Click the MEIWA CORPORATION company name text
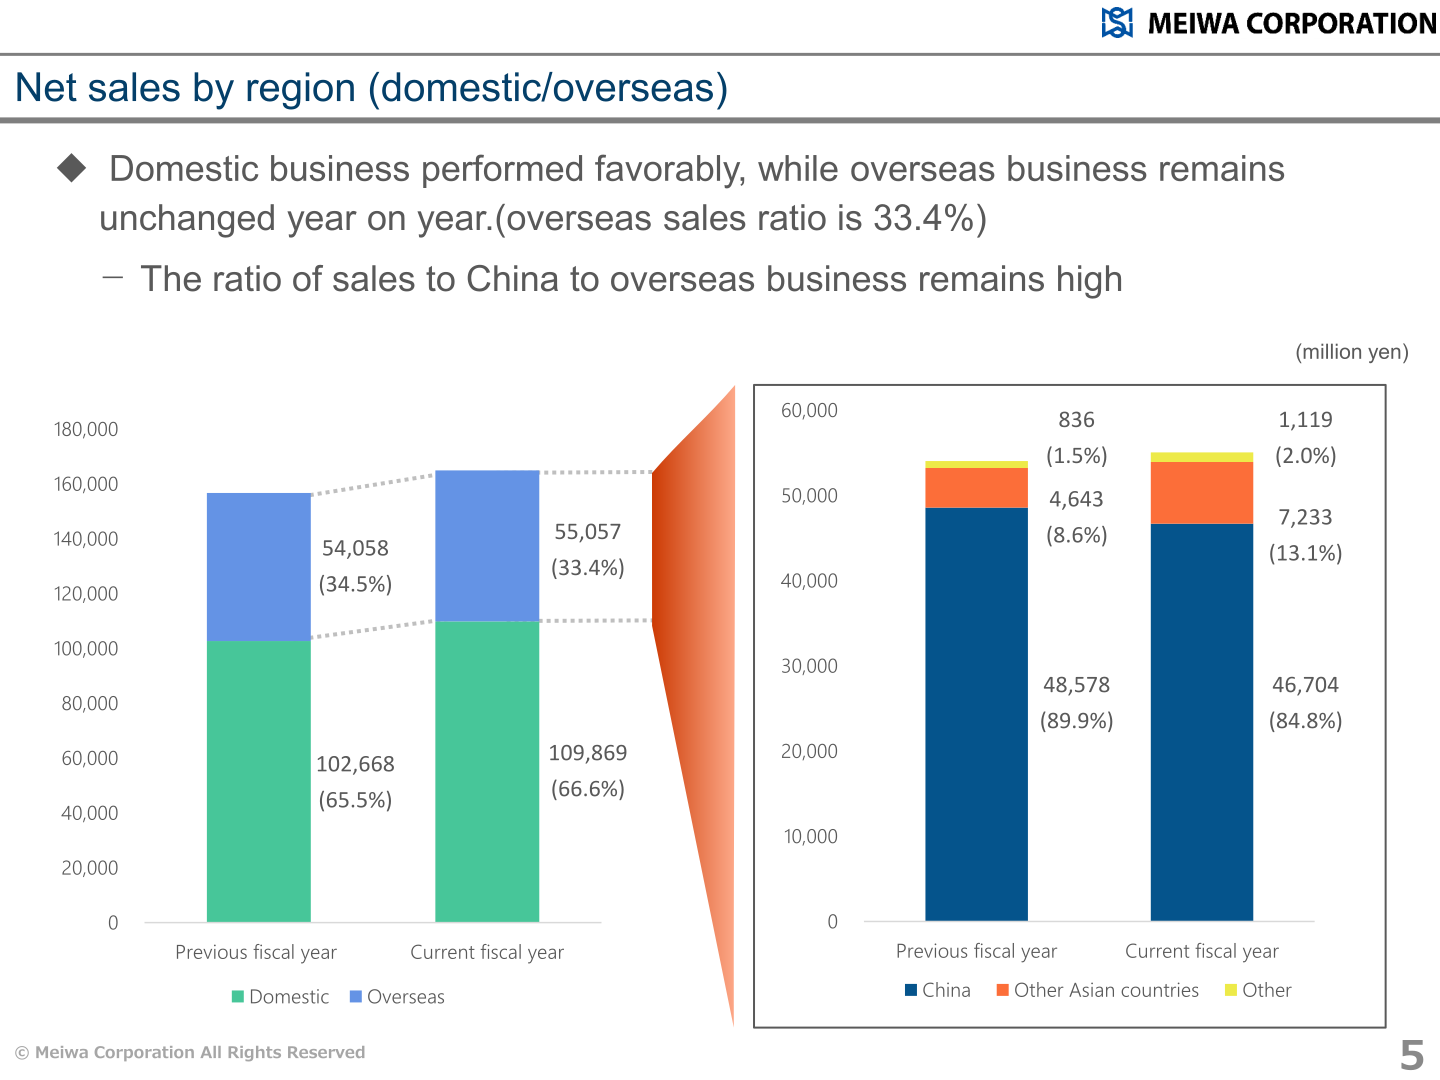The width and height of the screenshot is (1440, 1080). point(1292,23)
